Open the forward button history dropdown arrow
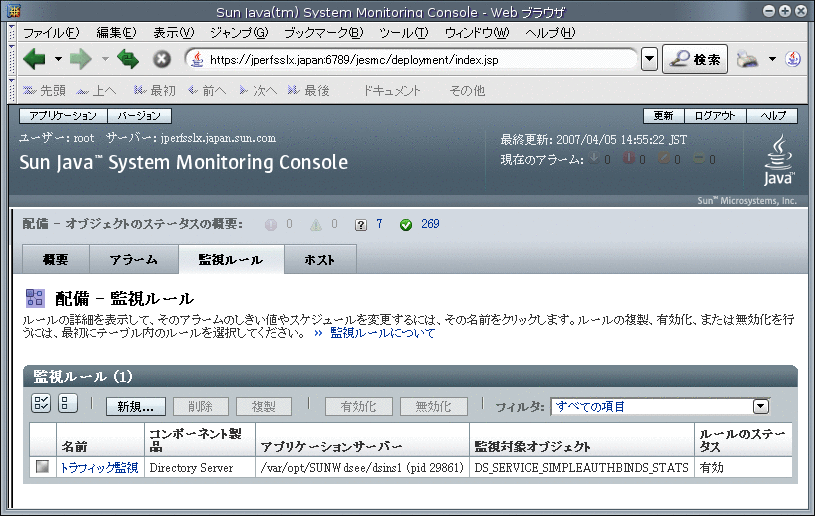815x516 pixels. point(105,59)
